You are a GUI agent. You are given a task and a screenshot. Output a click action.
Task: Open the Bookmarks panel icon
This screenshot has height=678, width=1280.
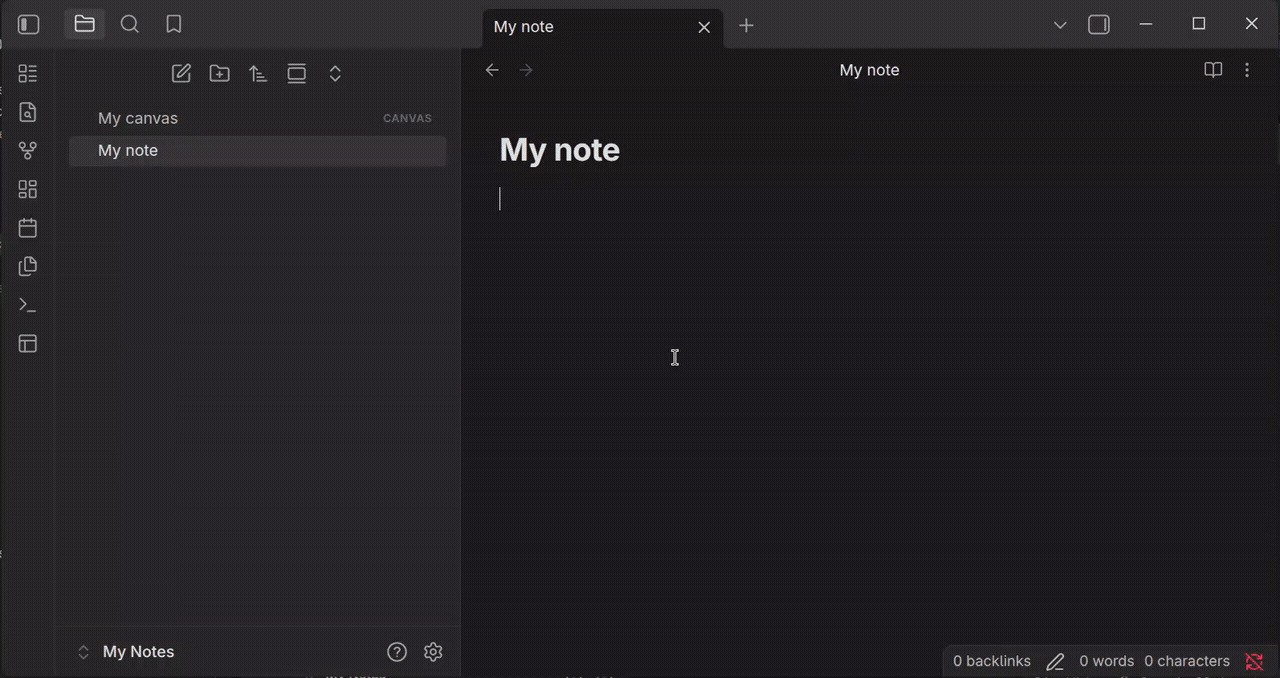pyautogui.click(x=174, y=24)
